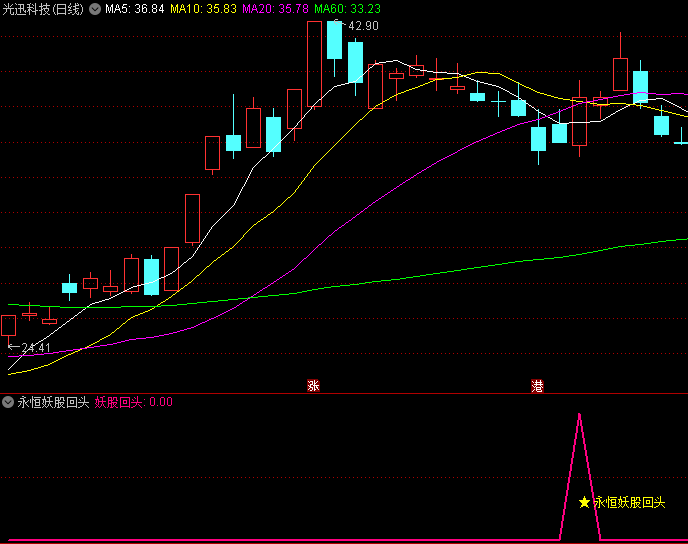The height and width of the screenshot is (544, 688).
Task: Click the MA20: 35.78 label
Action: pos(276,9)
